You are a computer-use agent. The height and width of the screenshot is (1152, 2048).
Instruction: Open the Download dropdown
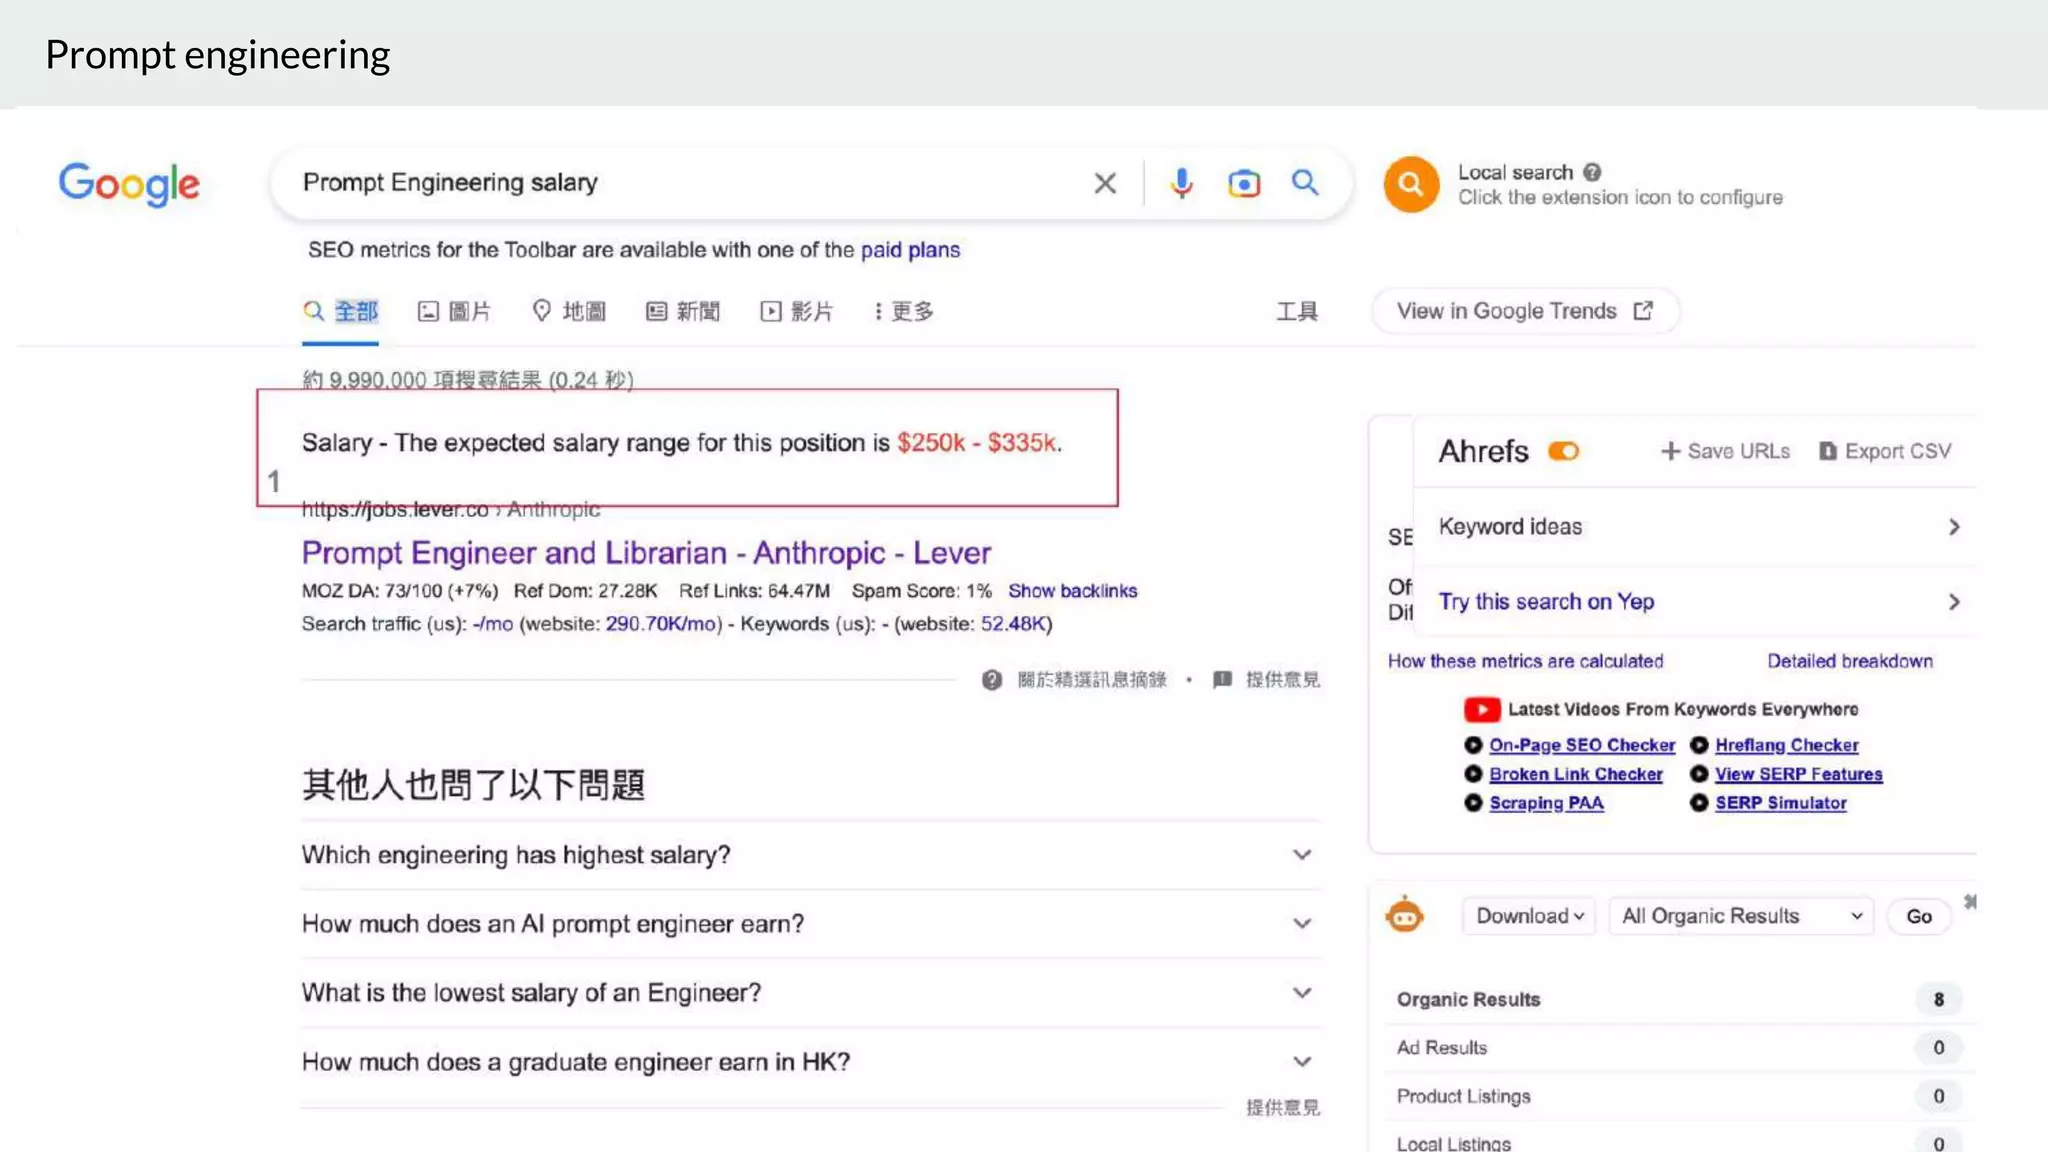coord(1529,916)
